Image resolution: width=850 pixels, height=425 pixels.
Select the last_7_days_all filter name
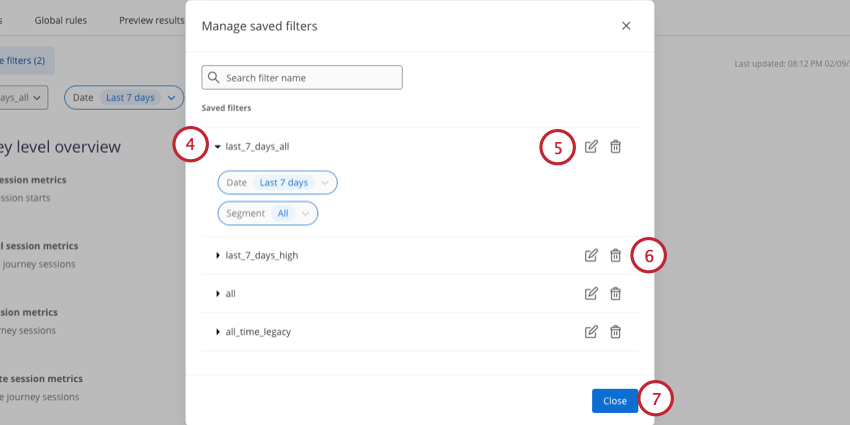257,146
